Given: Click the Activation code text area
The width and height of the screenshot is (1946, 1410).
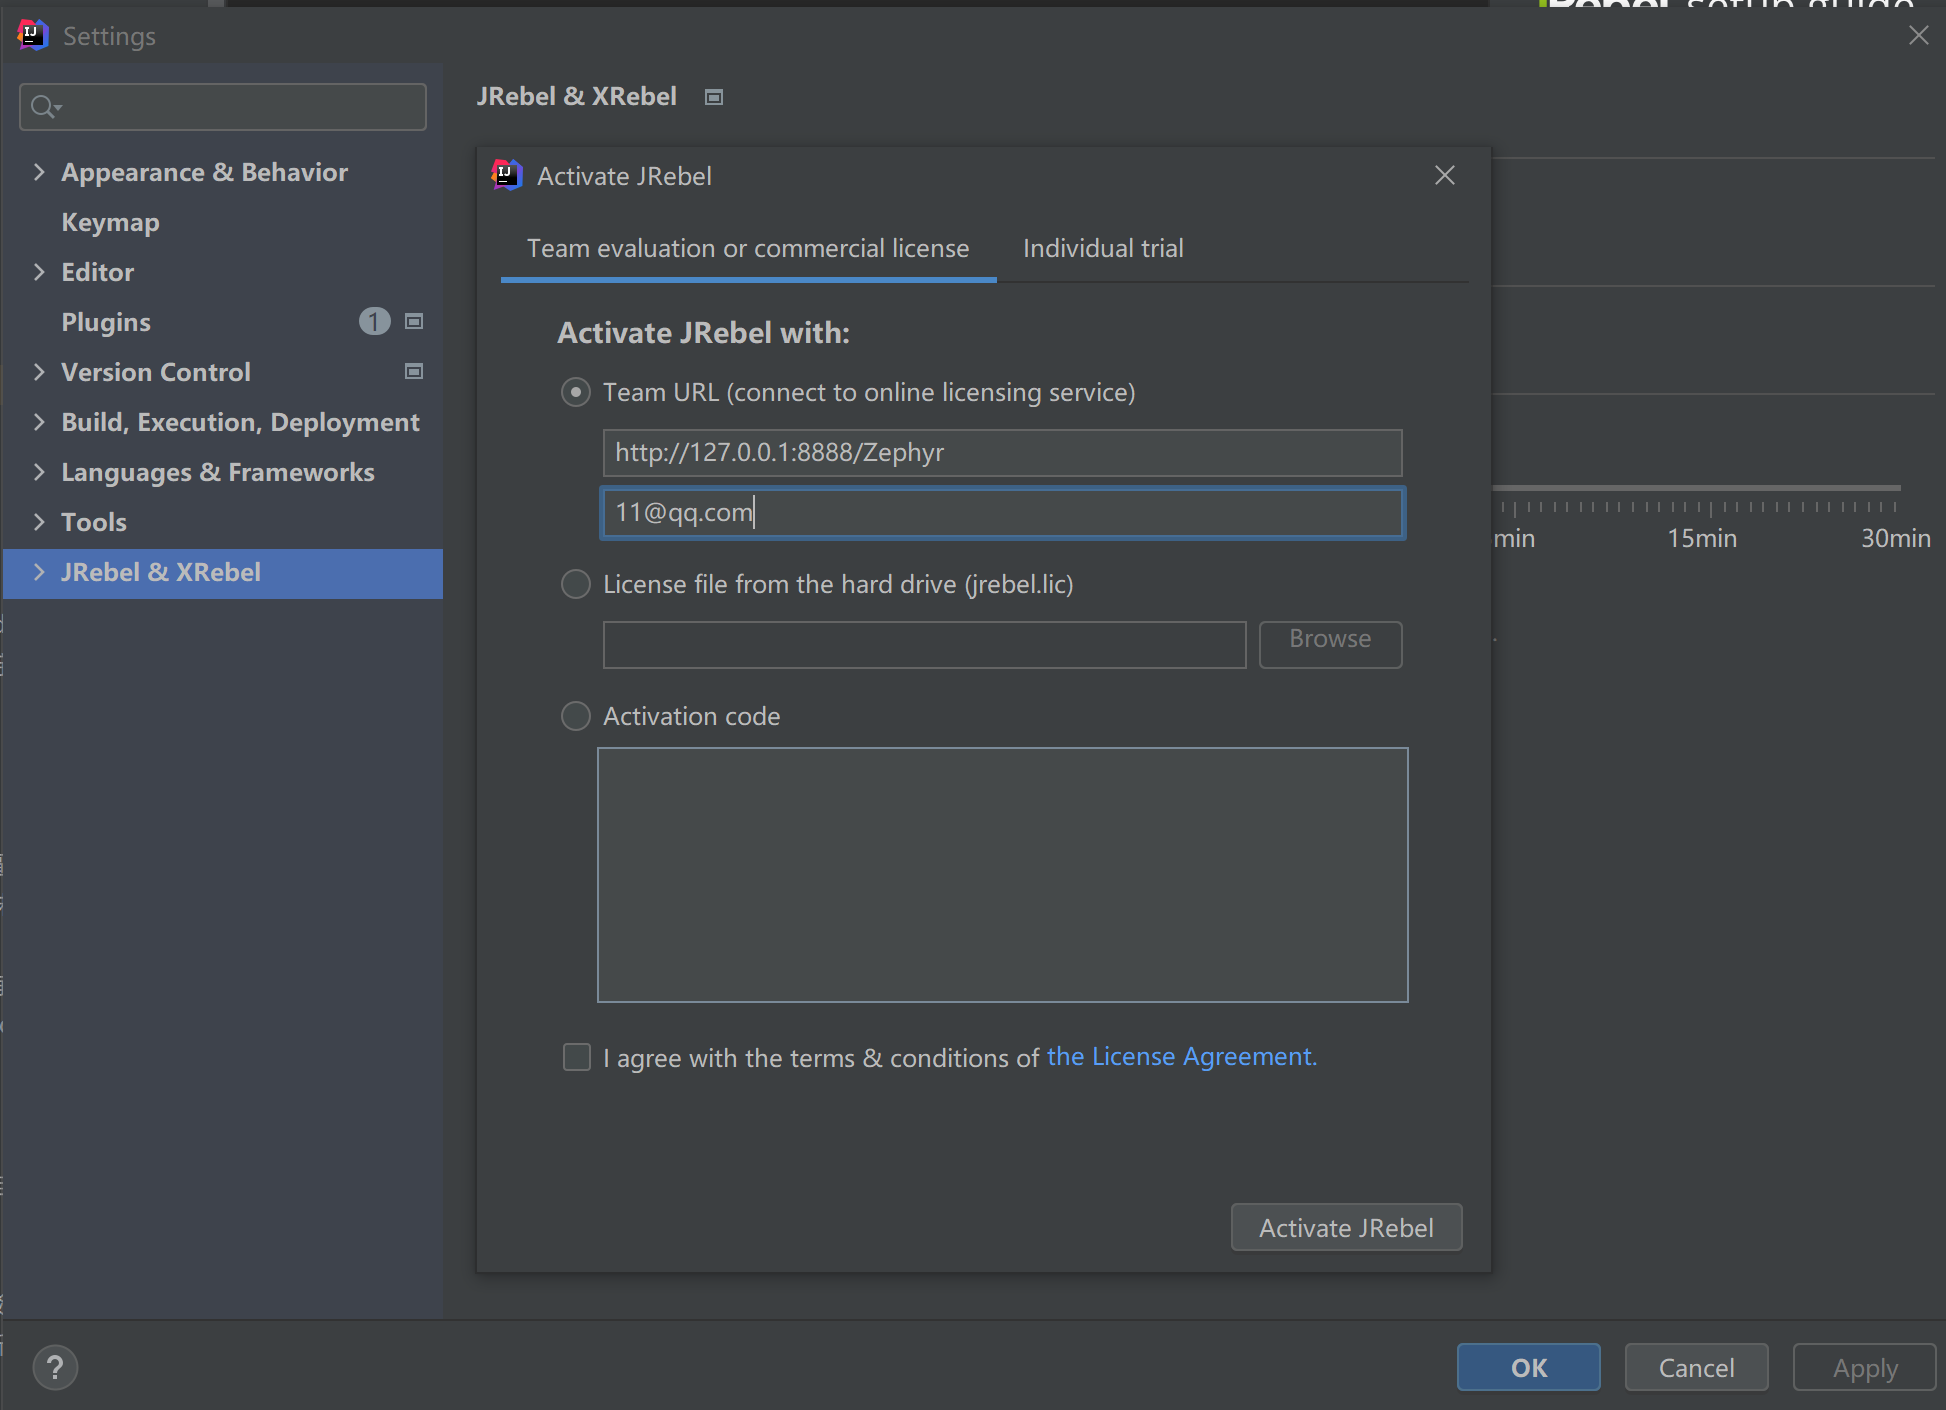Looking at the screenshot, I should pyautogui.click(x=1002, y=874).
